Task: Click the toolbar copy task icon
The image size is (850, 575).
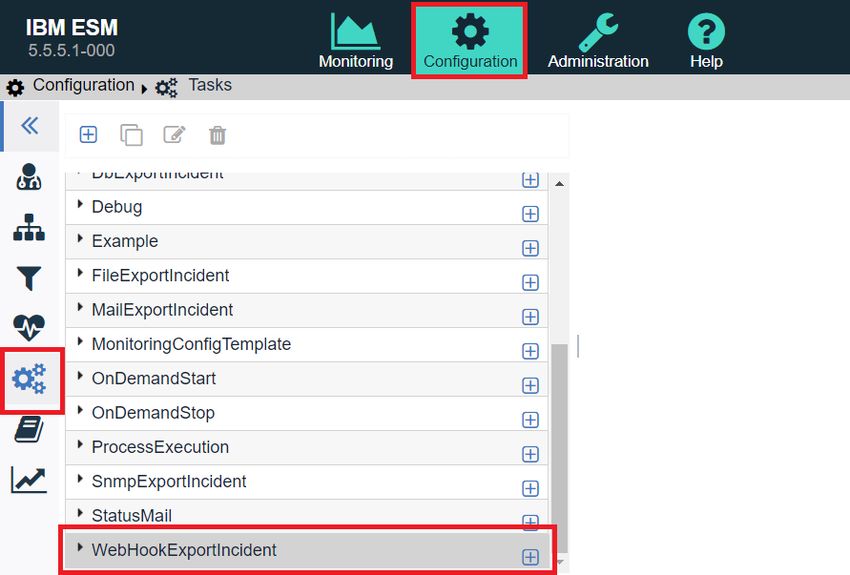Action: 131,135
